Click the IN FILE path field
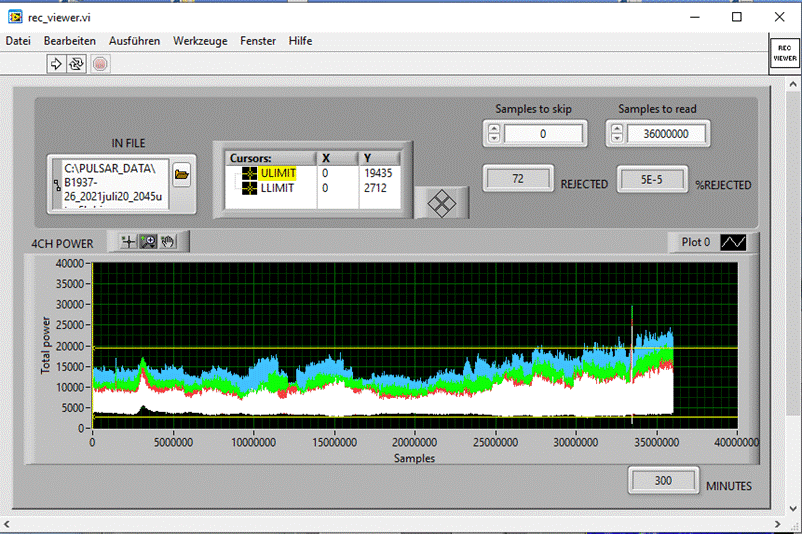 [x=115, y=184]
